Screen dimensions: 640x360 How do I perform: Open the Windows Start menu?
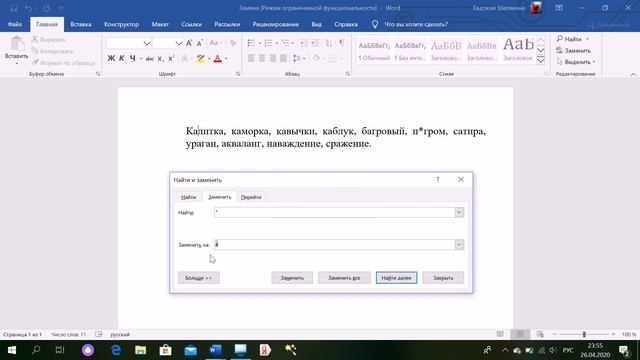12,350
